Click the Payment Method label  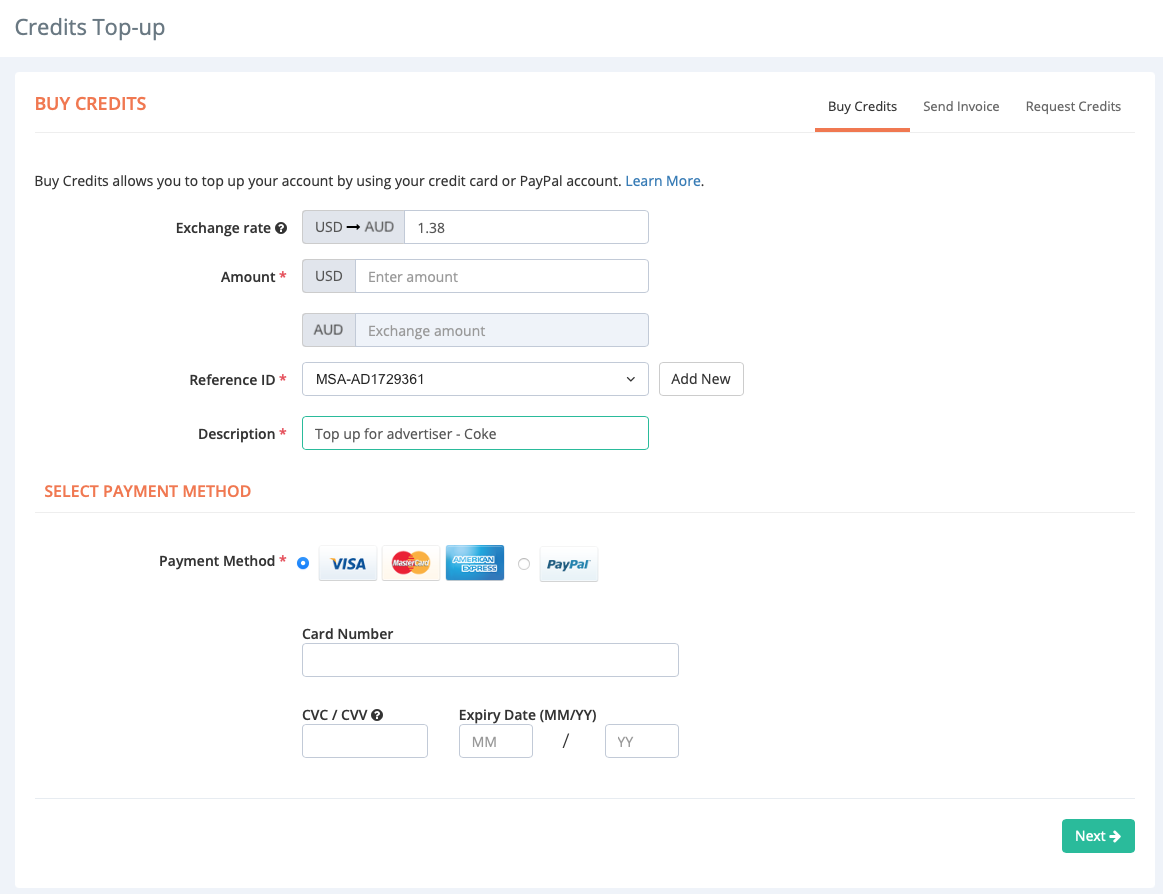click(217, 561)
